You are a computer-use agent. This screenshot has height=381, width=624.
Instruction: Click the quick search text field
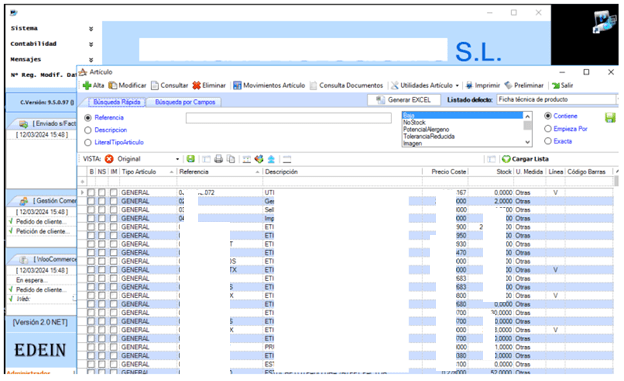pos(289,118)
